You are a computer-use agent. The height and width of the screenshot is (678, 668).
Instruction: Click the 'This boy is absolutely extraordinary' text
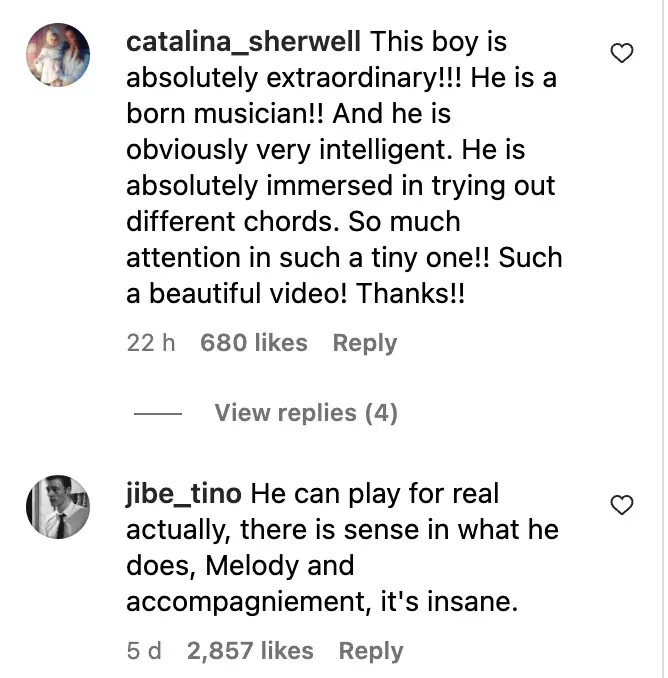(x=440, y=44)
